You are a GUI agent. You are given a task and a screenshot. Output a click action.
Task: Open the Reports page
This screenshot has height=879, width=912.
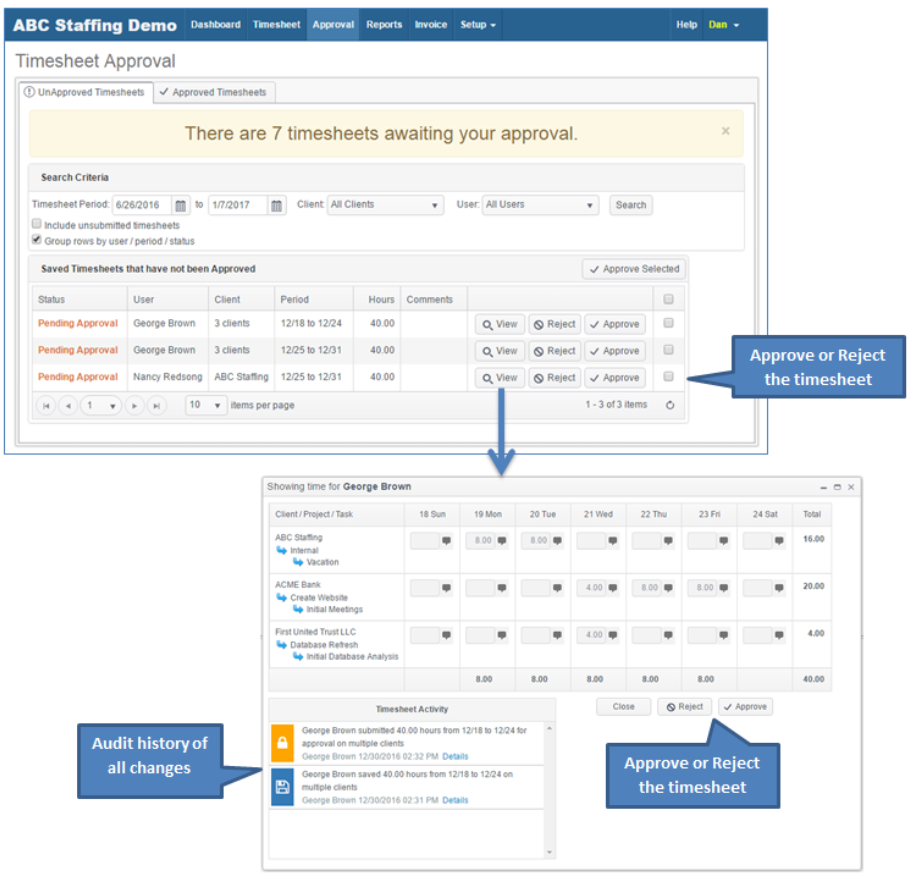click(x=384, y=24)
